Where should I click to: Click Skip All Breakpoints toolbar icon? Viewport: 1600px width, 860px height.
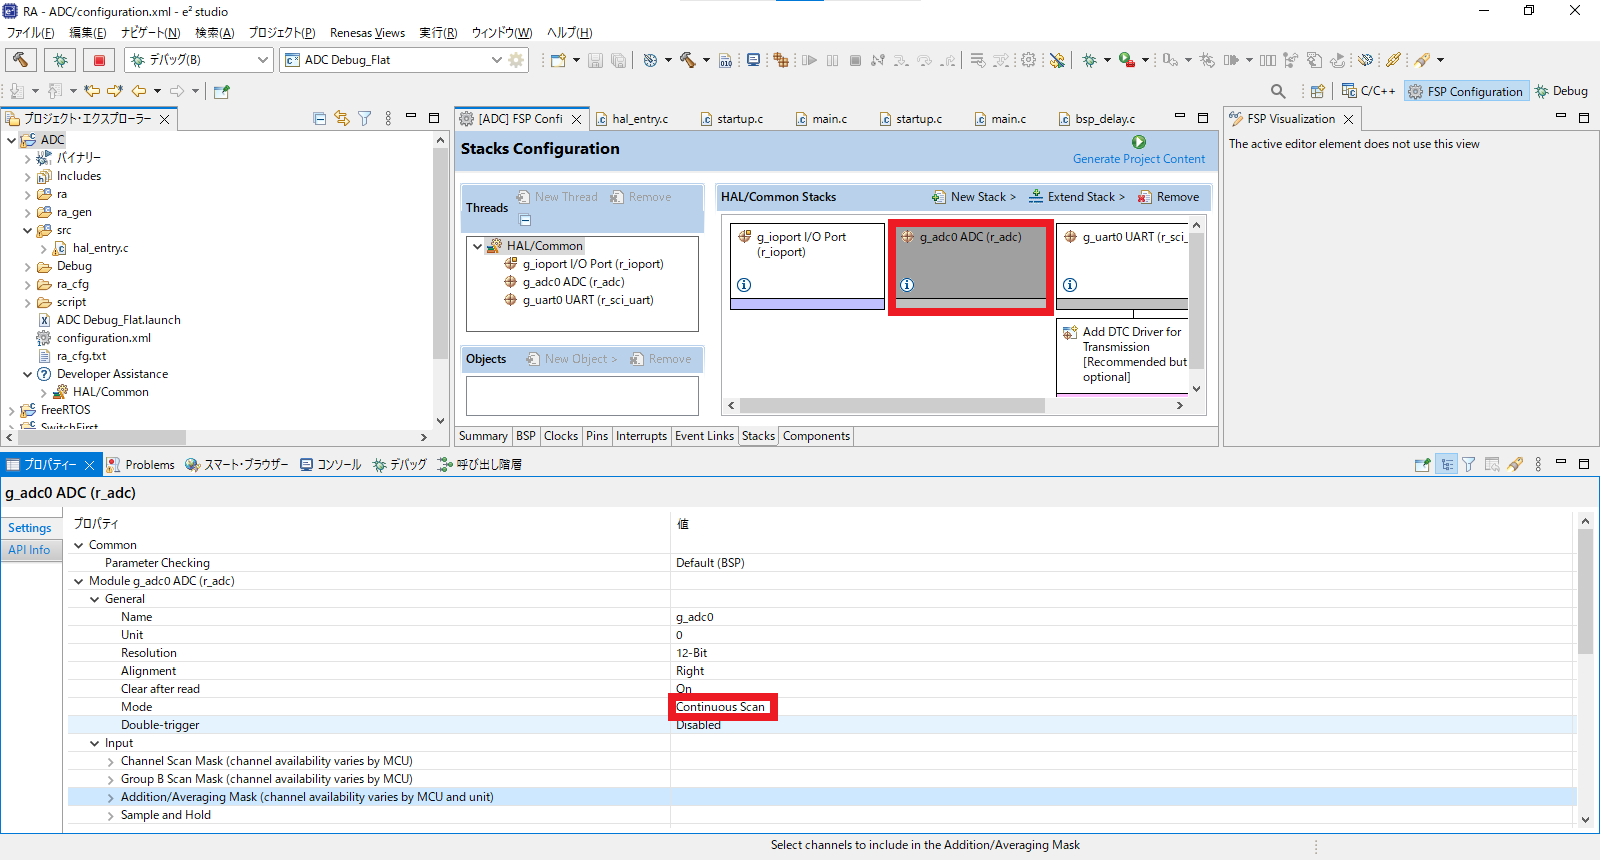(1057, 60)
